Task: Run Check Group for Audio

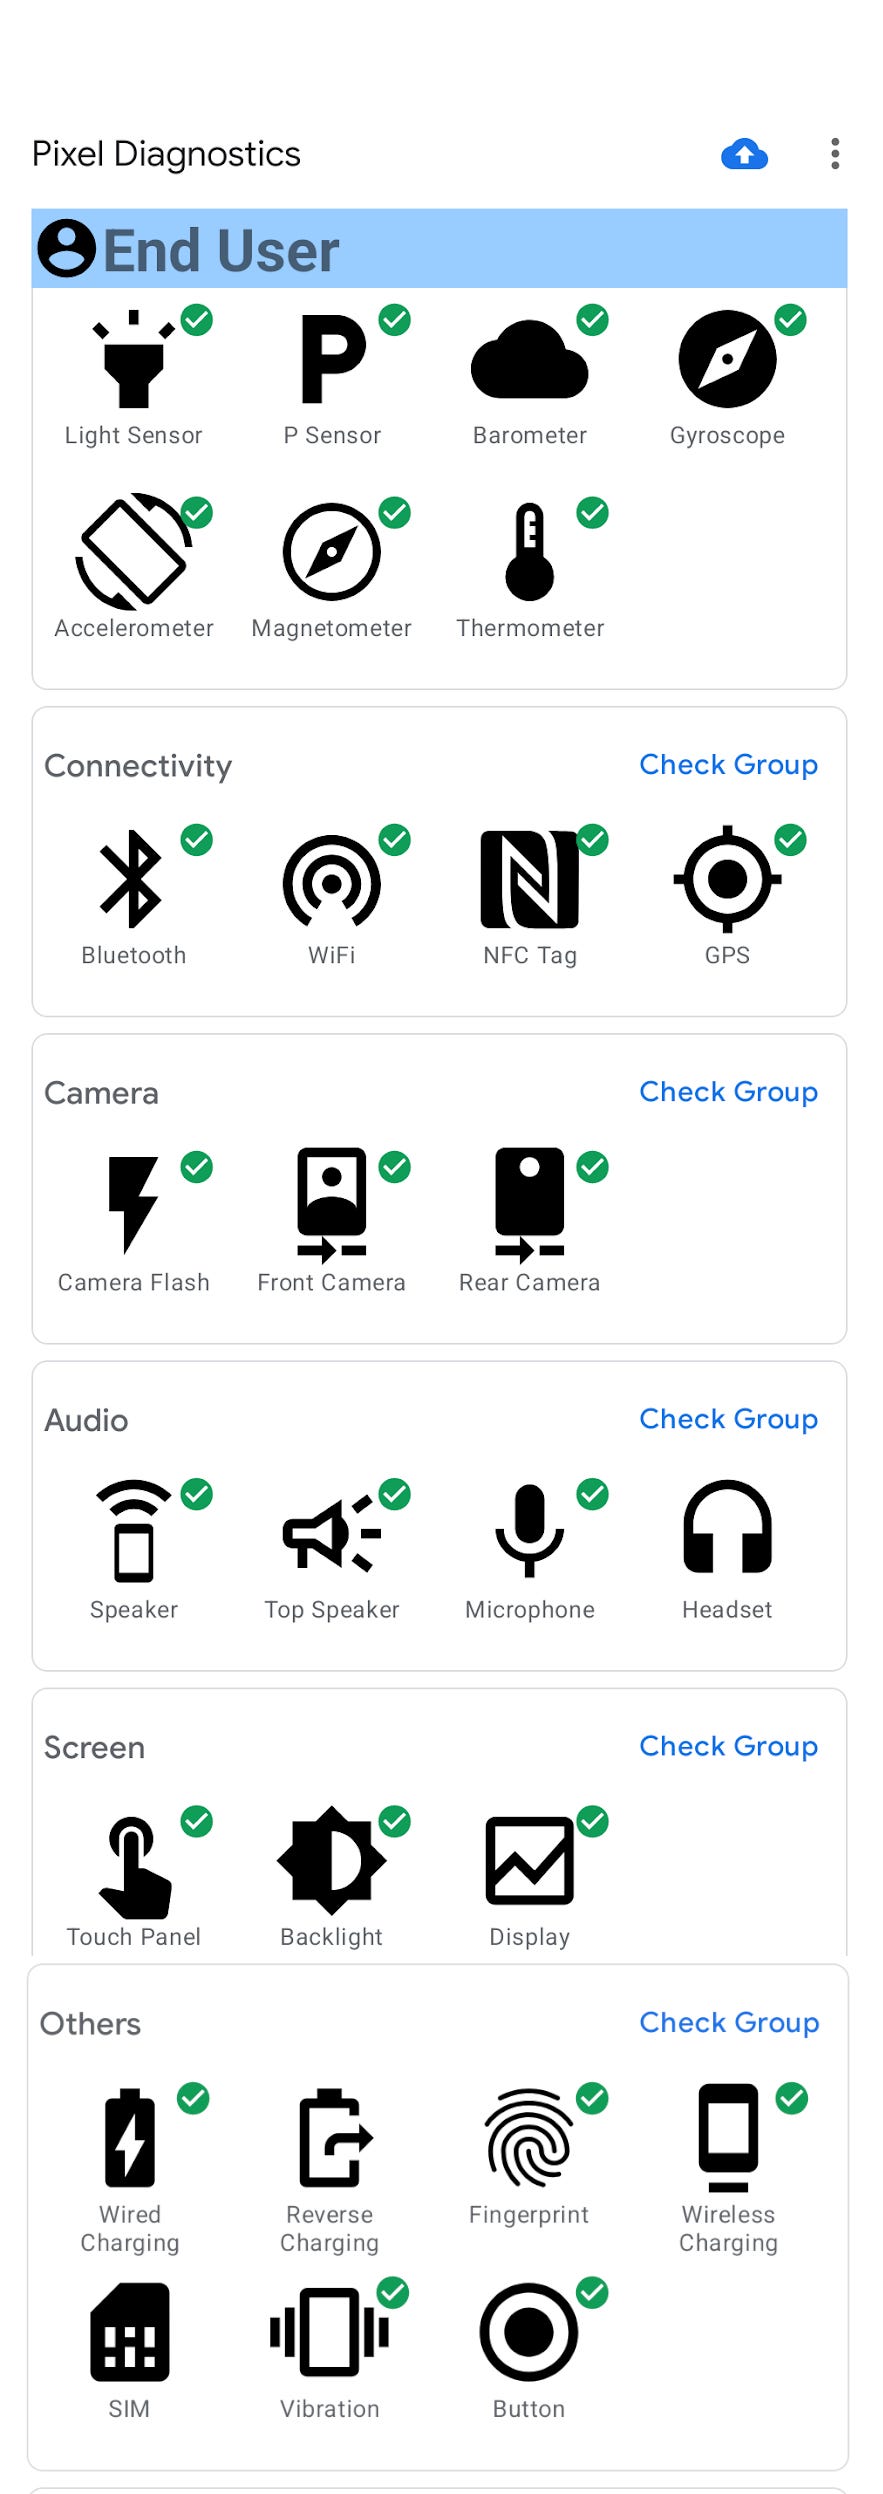Action: (728, 1419)
